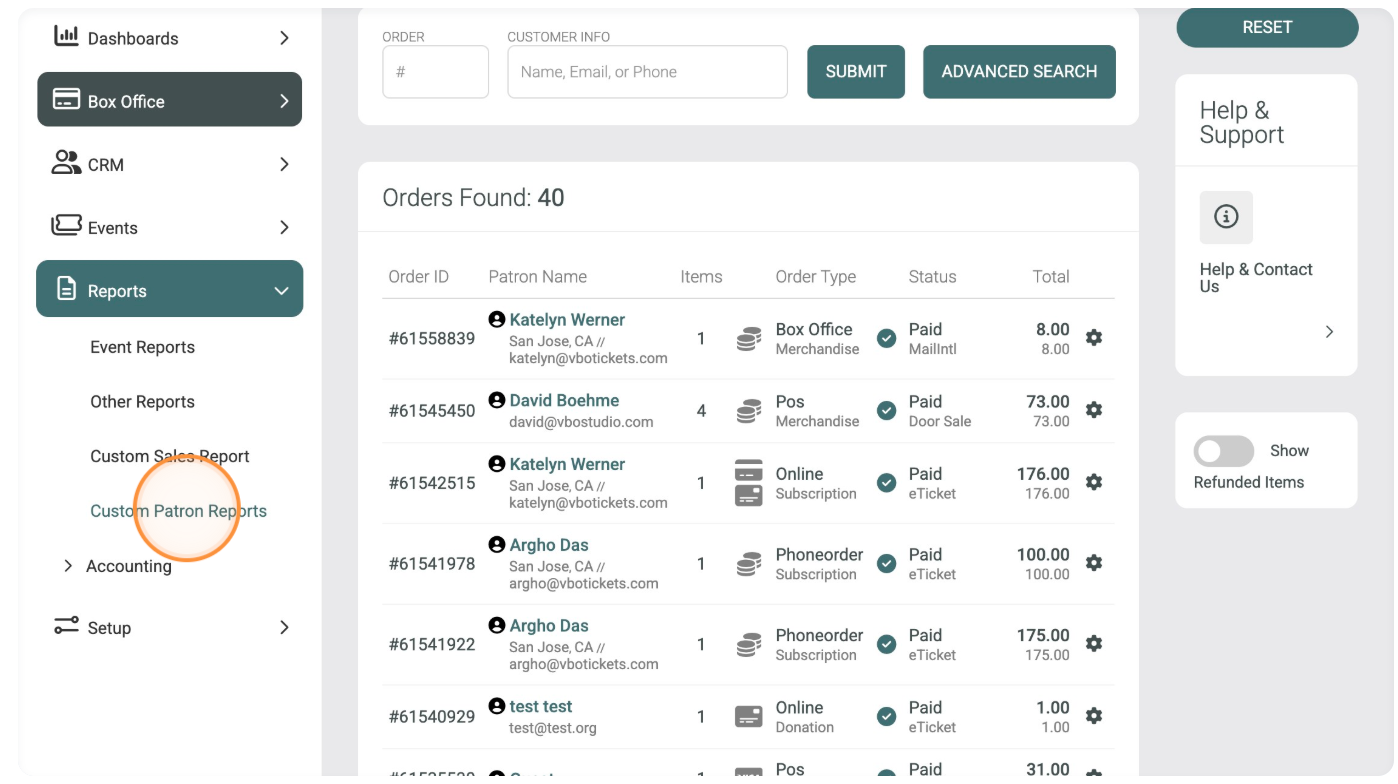Expand the Events menu chevron
The image size is (1398, 784).
284,227
